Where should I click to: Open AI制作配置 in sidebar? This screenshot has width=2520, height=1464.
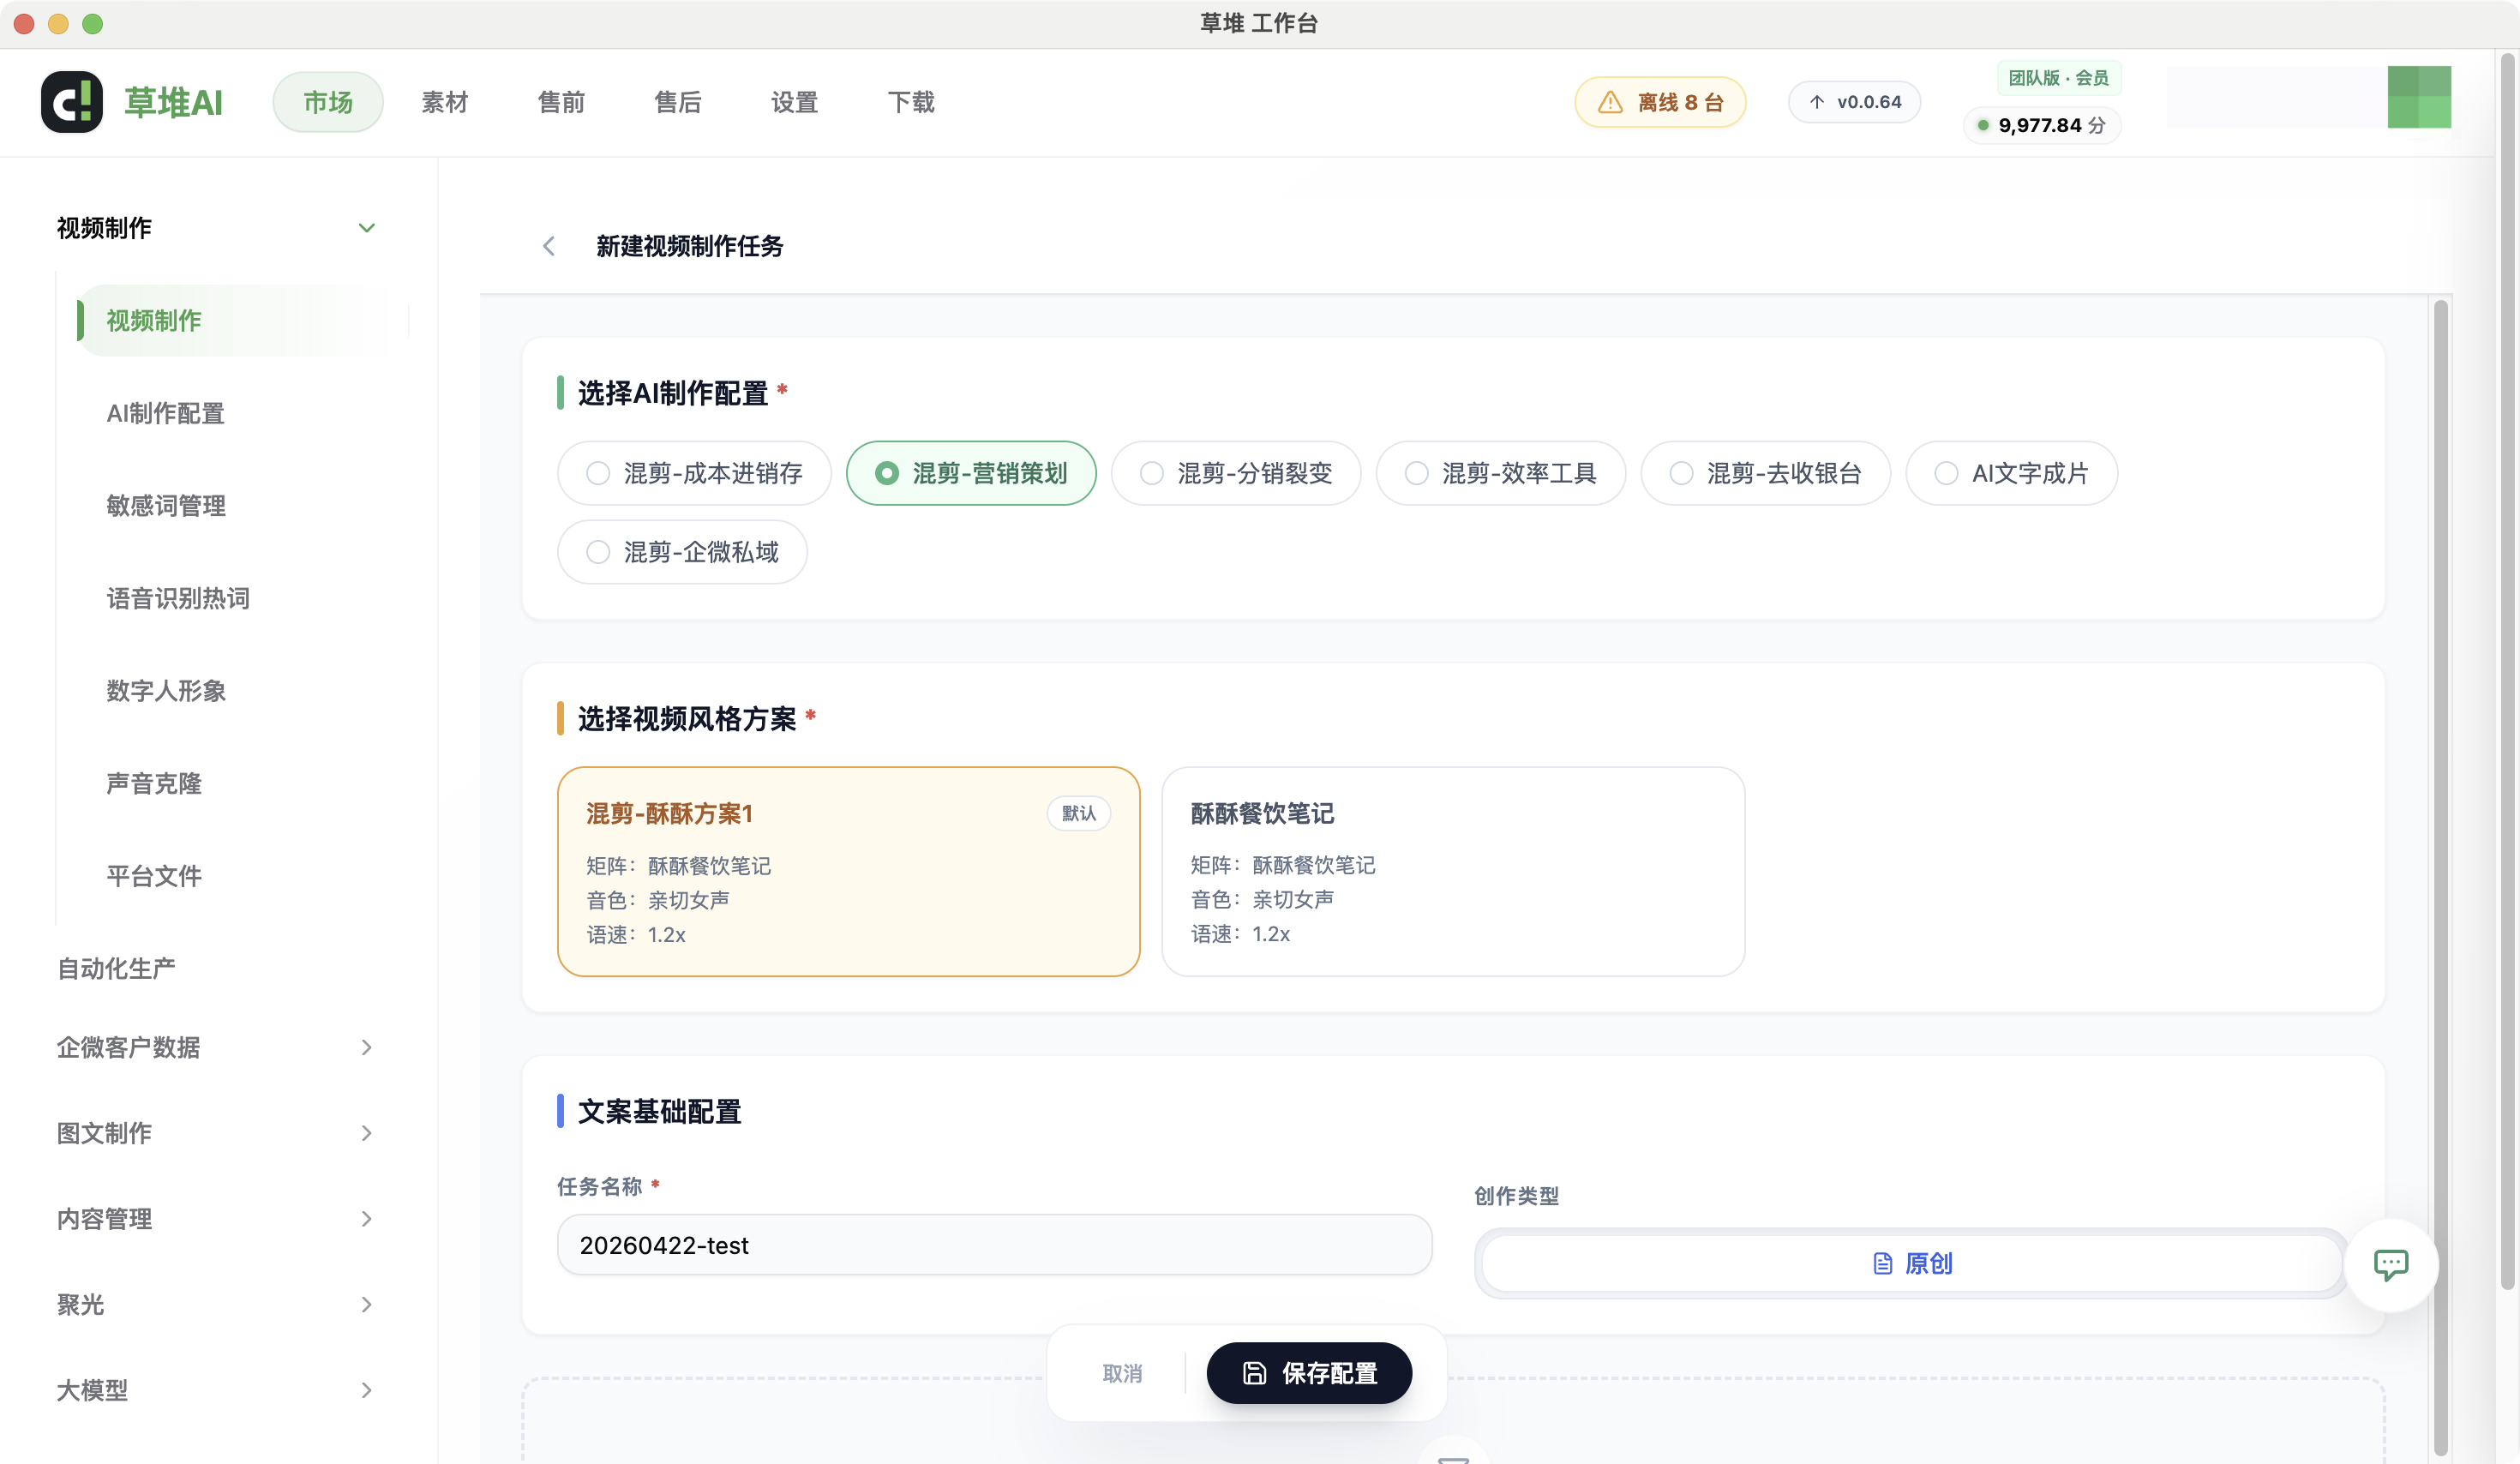165,414
